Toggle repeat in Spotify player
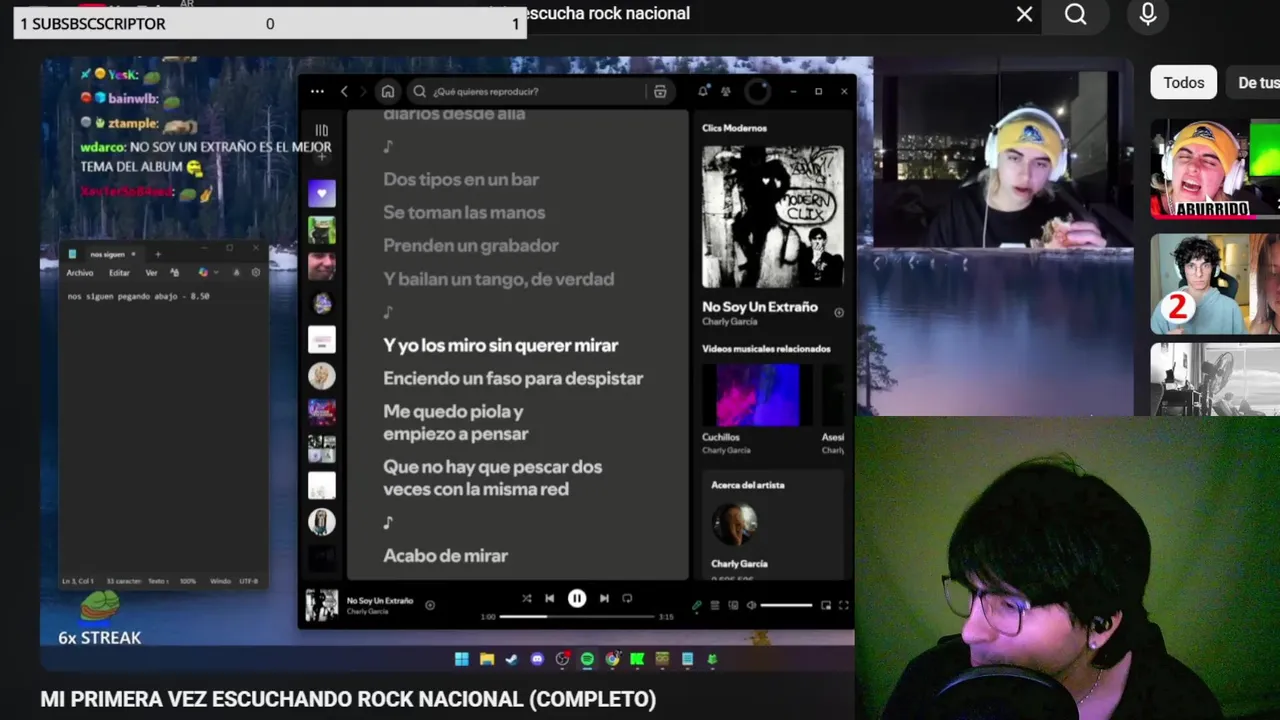 coord(627,598)
